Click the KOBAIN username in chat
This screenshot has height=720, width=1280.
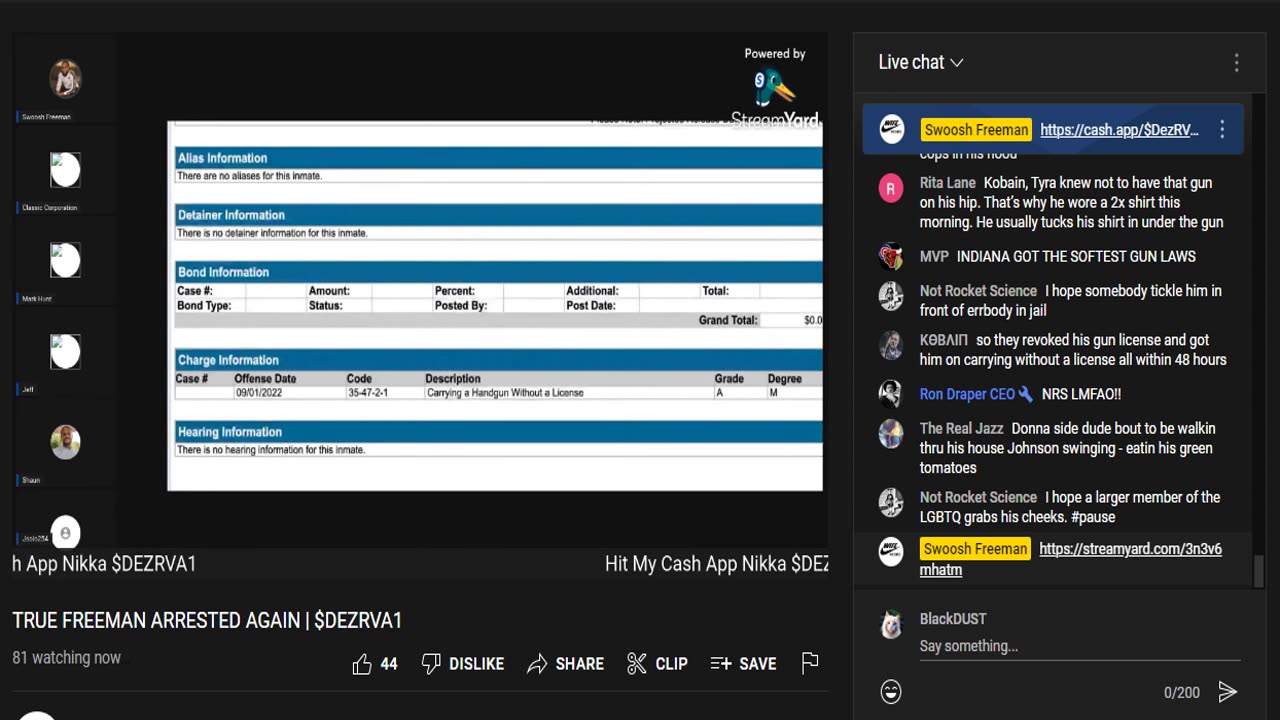(x=944, y=340)
